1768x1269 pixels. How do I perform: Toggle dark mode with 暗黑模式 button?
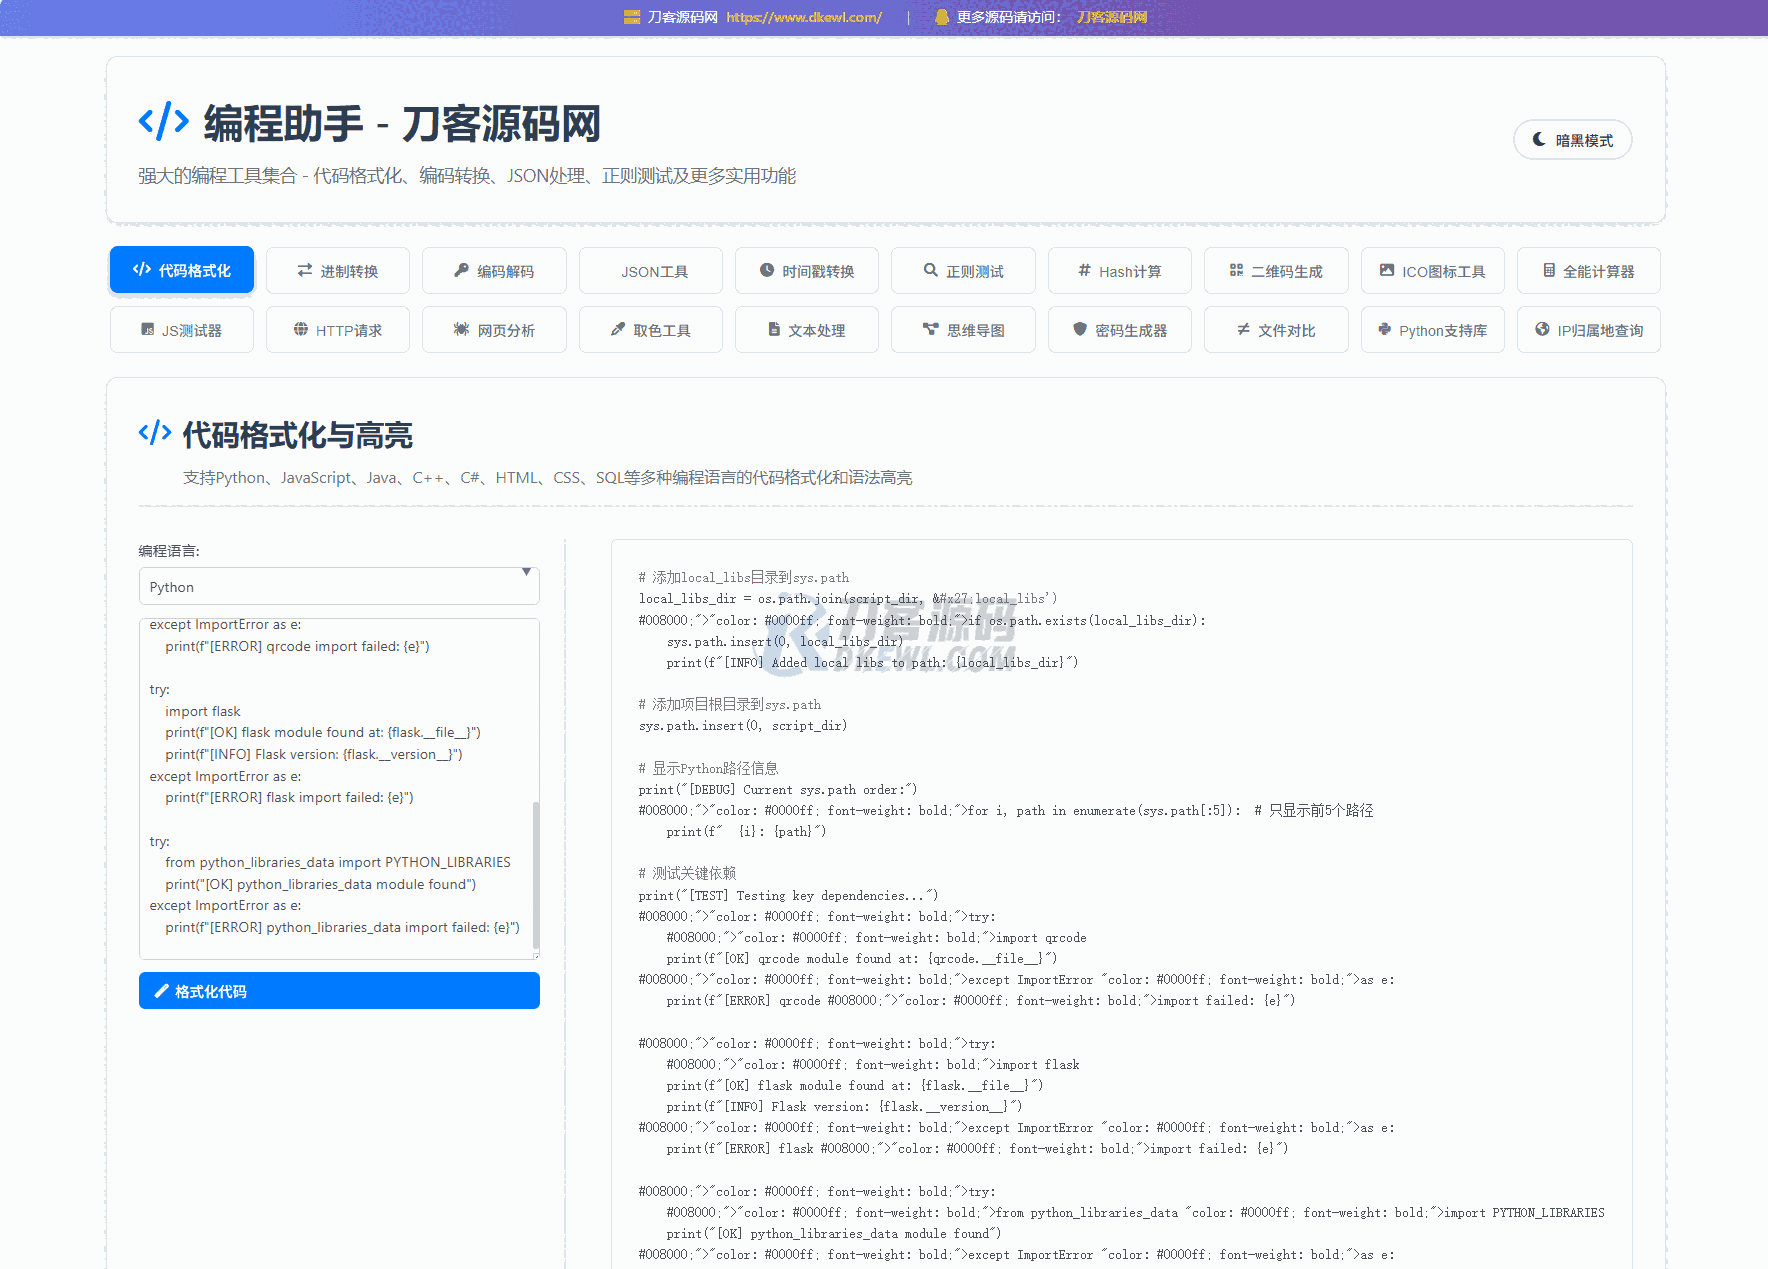[x=1572, y=140]
